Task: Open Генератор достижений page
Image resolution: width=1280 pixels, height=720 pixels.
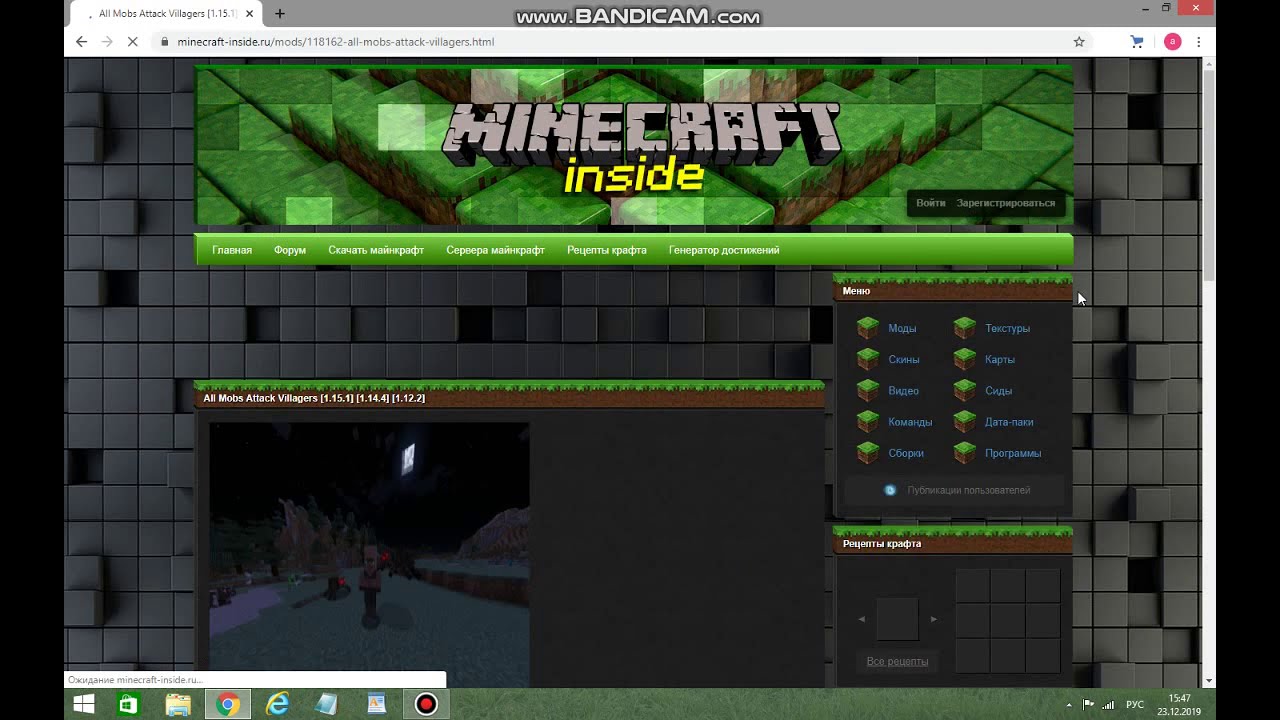Action: pyautogui.click(x=724, y=250)
